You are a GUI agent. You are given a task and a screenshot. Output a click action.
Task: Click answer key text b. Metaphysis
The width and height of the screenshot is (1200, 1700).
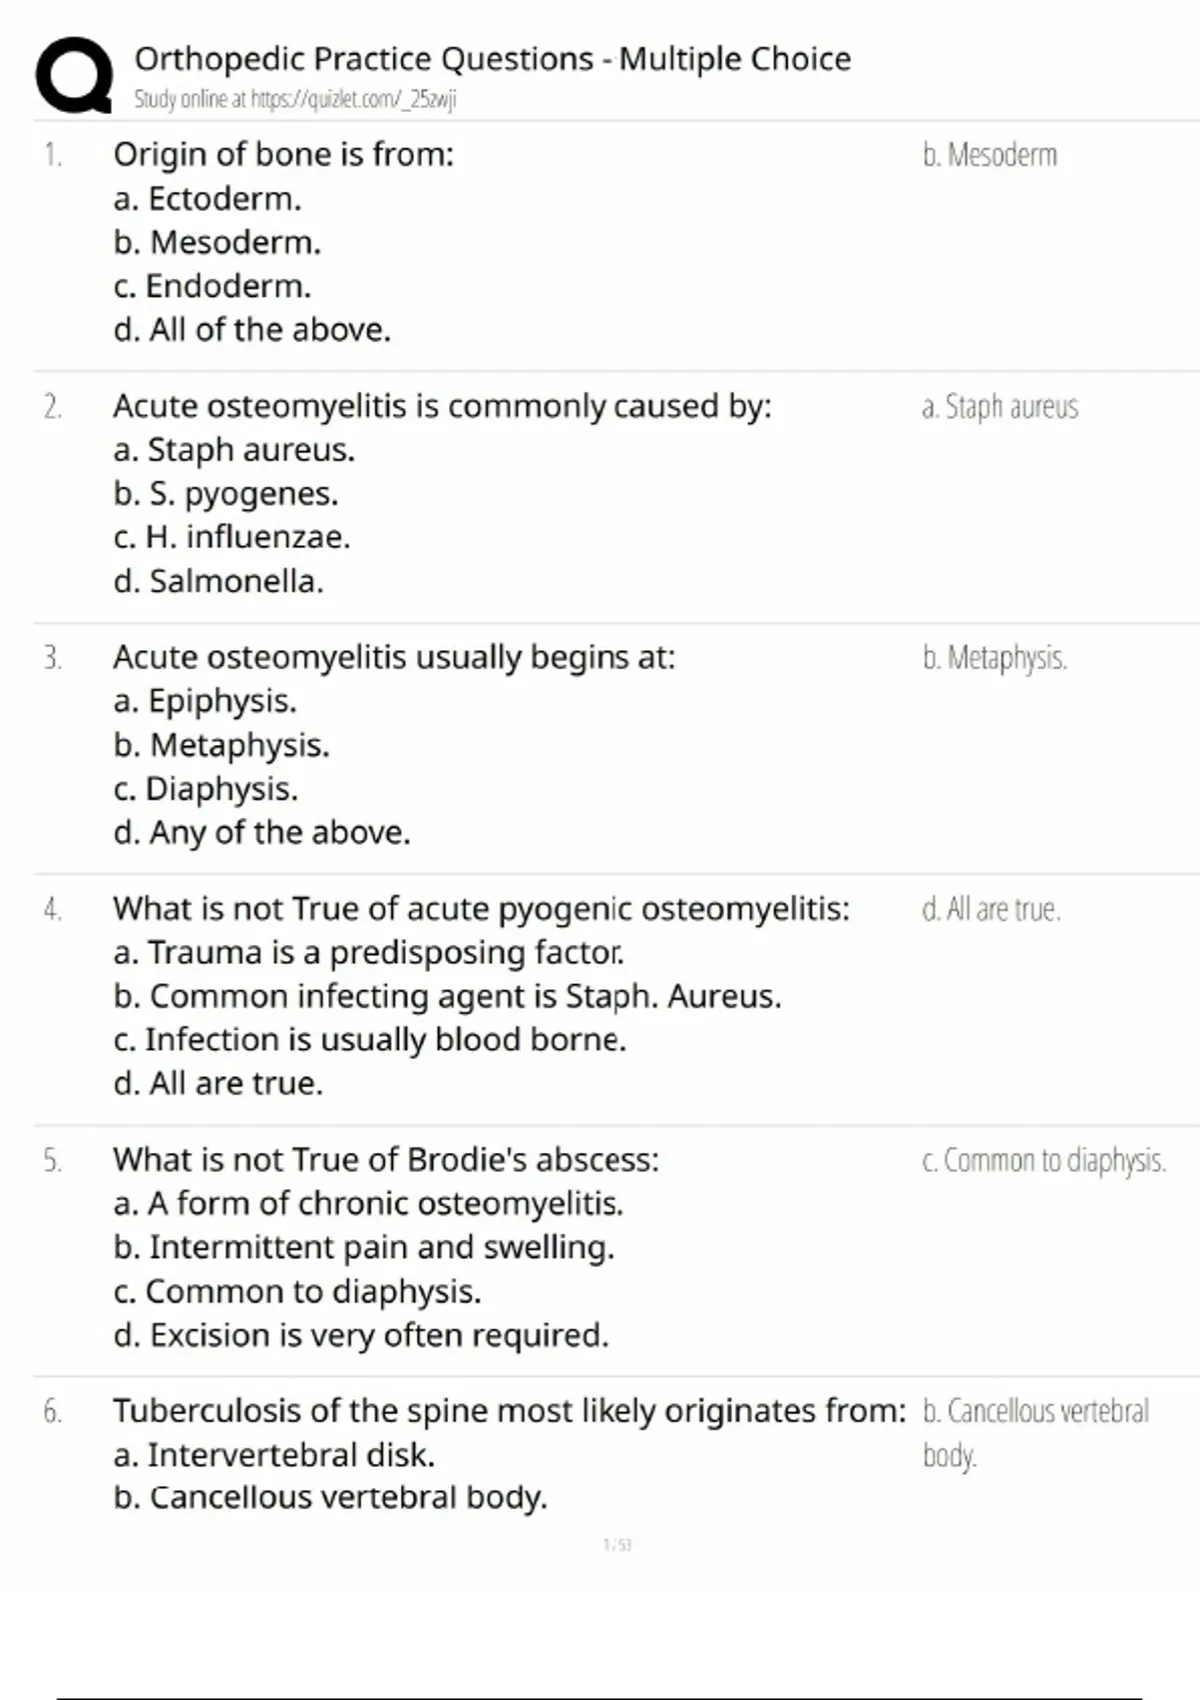[x=994, y=658]
